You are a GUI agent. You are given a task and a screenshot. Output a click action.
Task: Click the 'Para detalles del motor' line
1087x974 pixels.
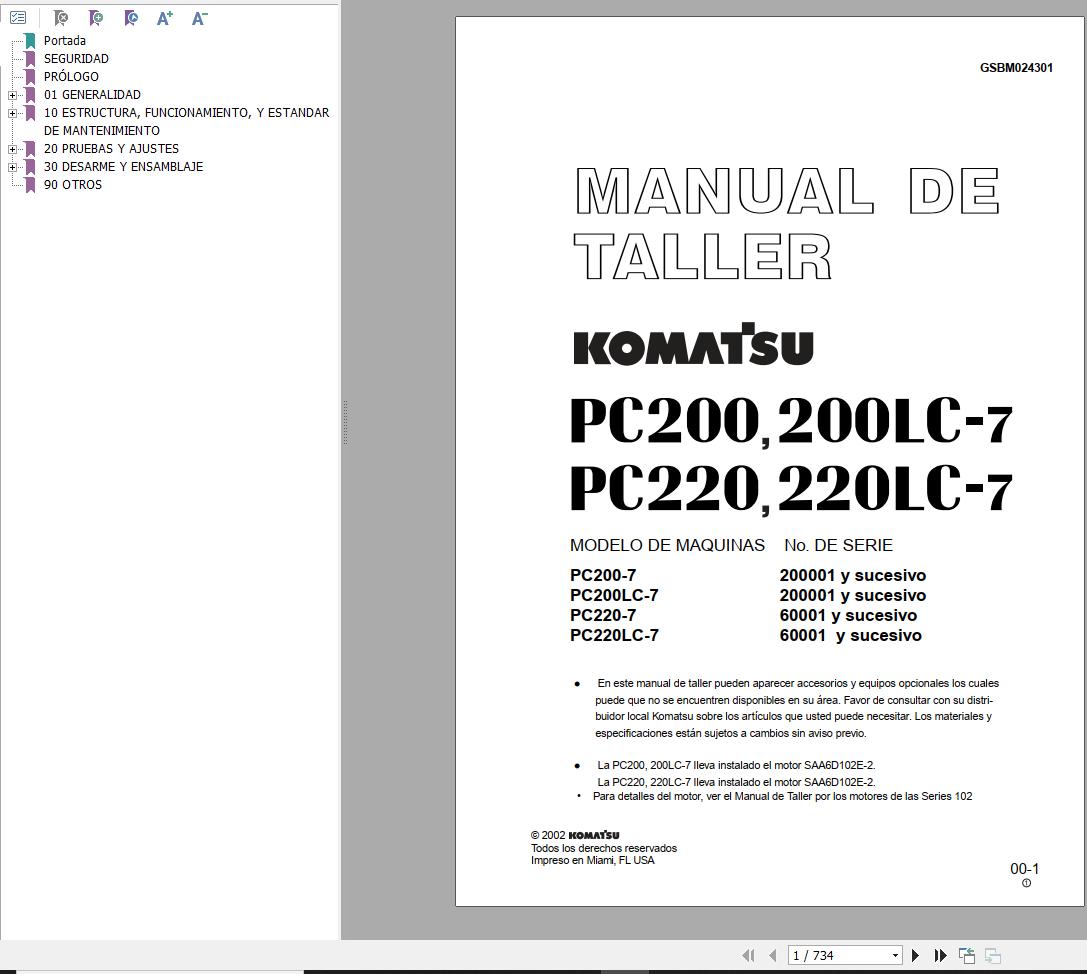point(782,797)
